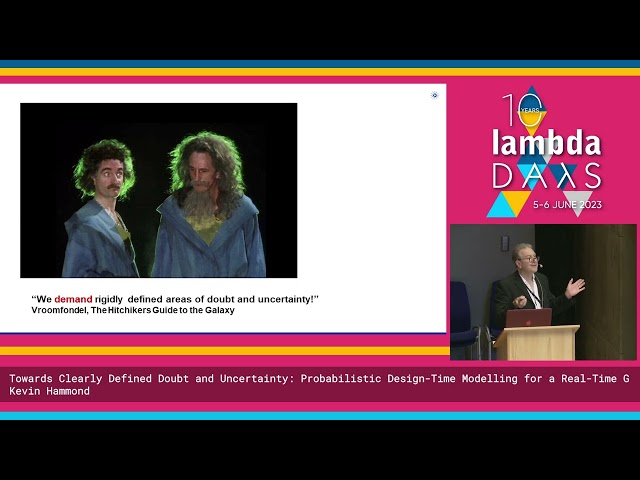Screen dimensions: 640x480
Task: Click the attribution line "Vroomfondel, The Hitchhikers Guide"
Action: (x=133, y=310)
